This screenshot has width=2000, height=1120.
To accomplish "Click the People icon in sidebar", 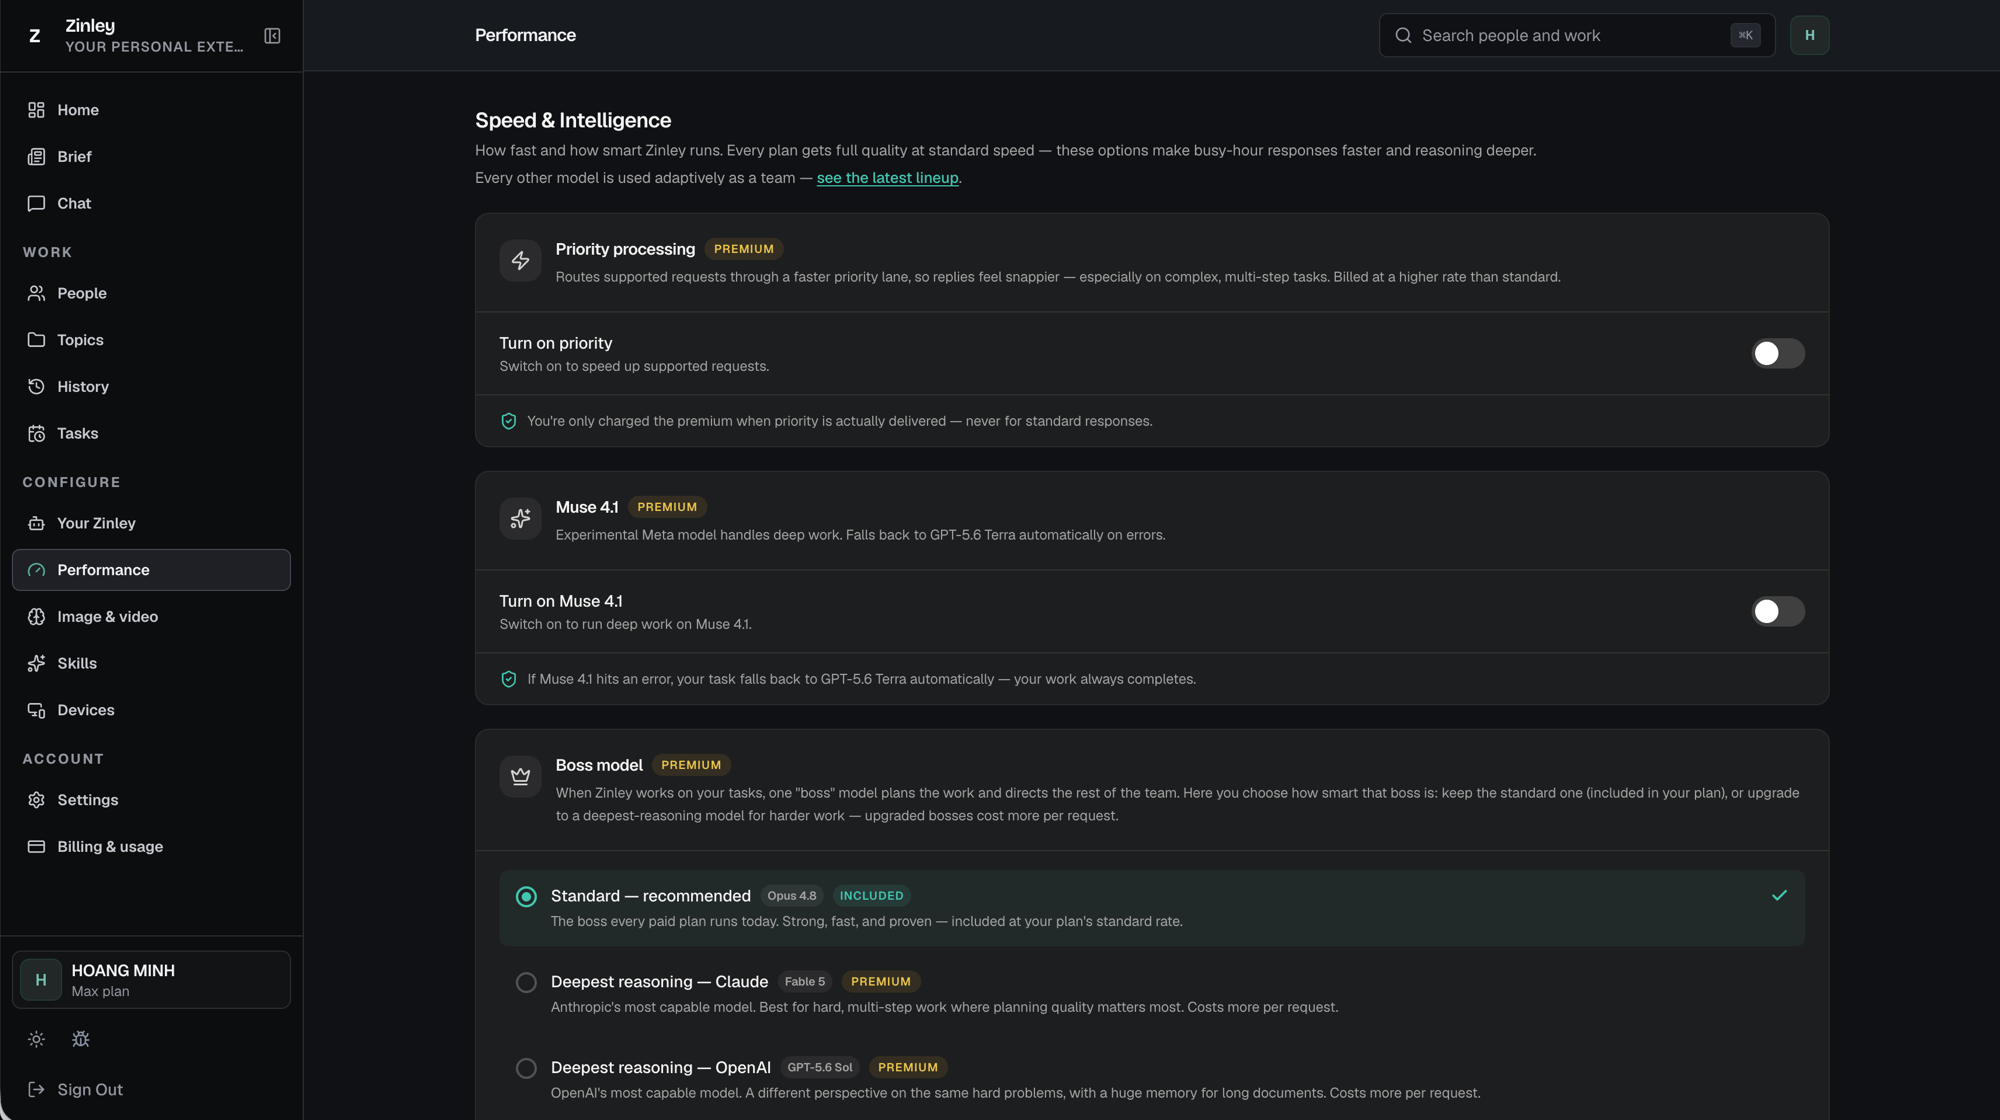I will tap(36, 293).
